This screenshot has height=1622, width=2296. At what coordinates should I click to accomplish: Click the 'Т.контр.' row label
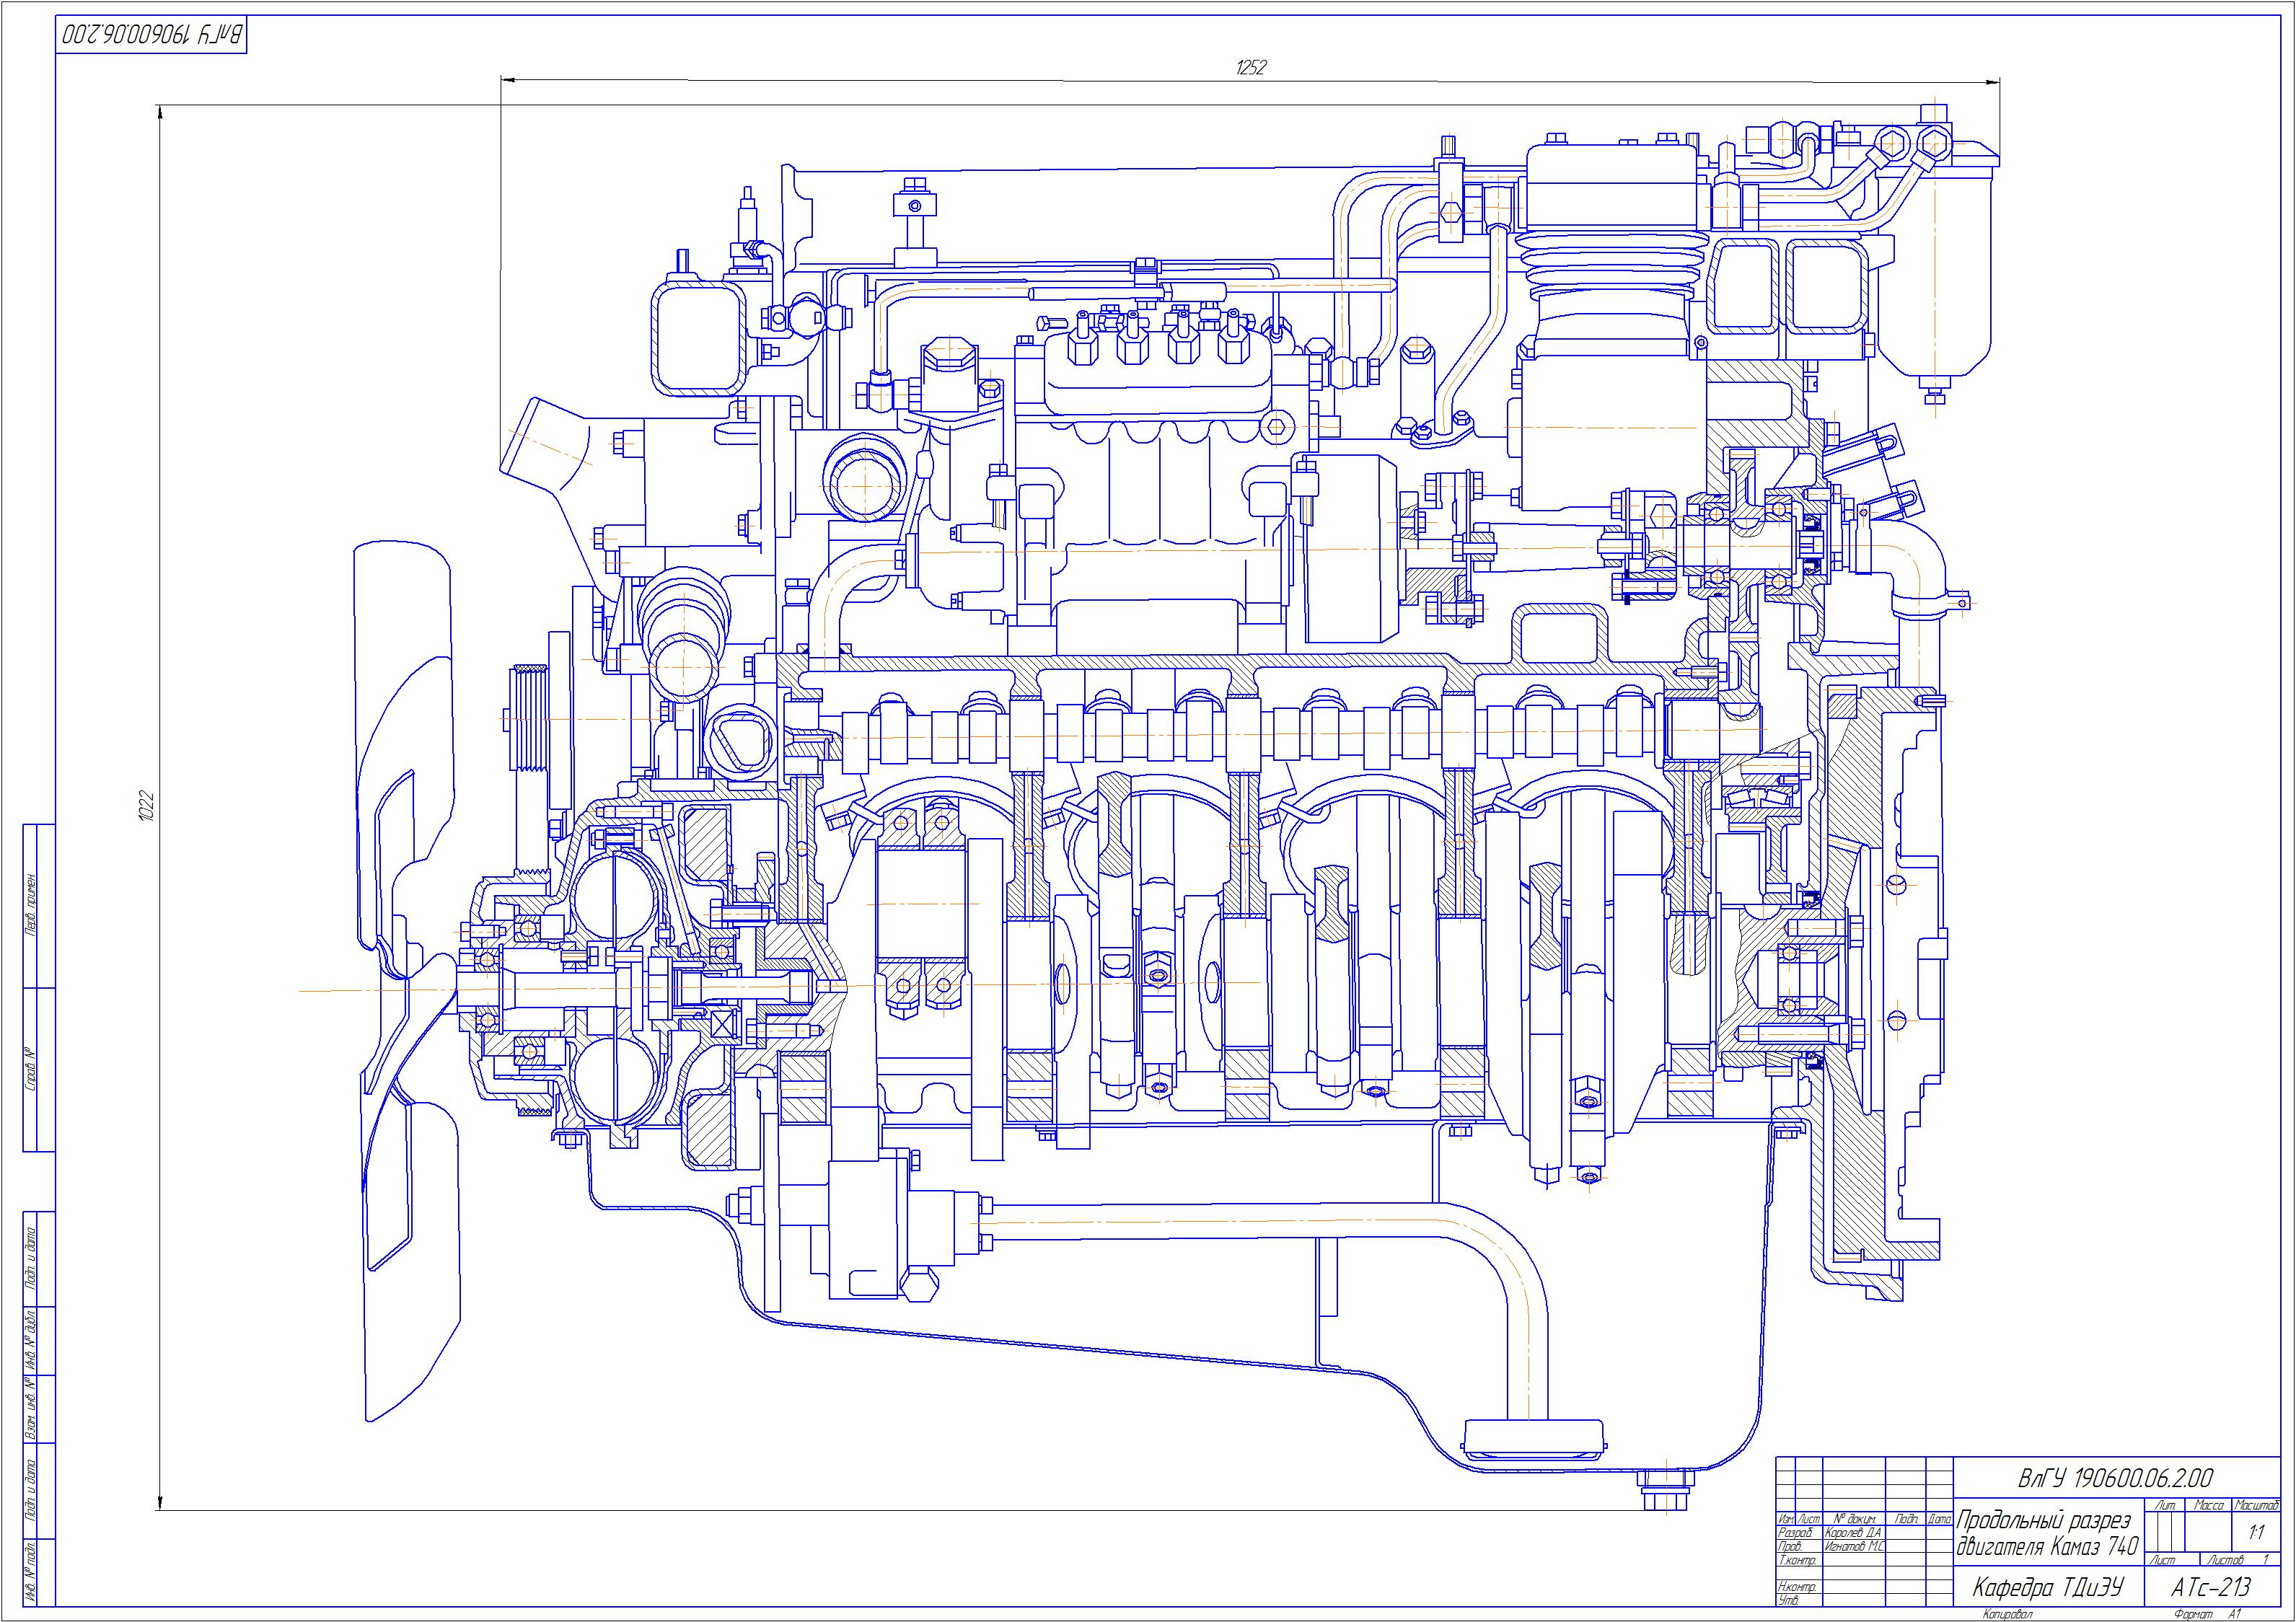(1797, 1560)
